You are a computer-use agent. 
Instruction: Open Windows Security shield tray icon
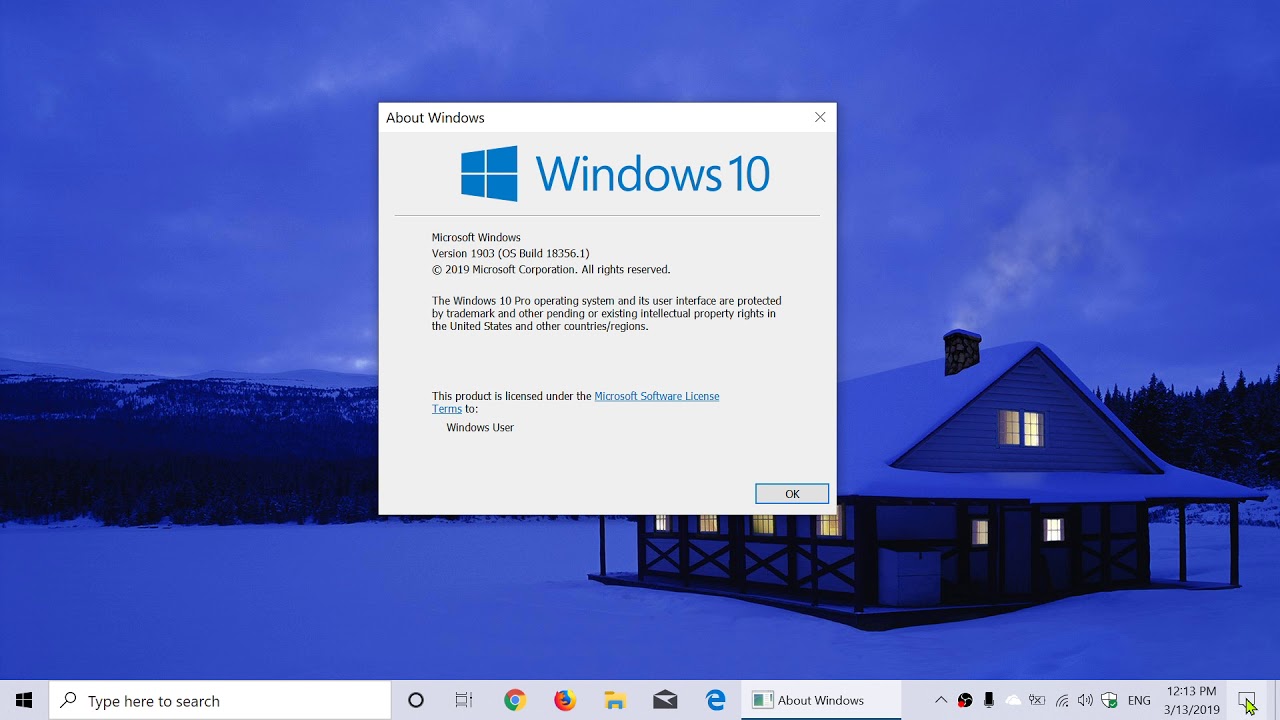coord(1109,700)
